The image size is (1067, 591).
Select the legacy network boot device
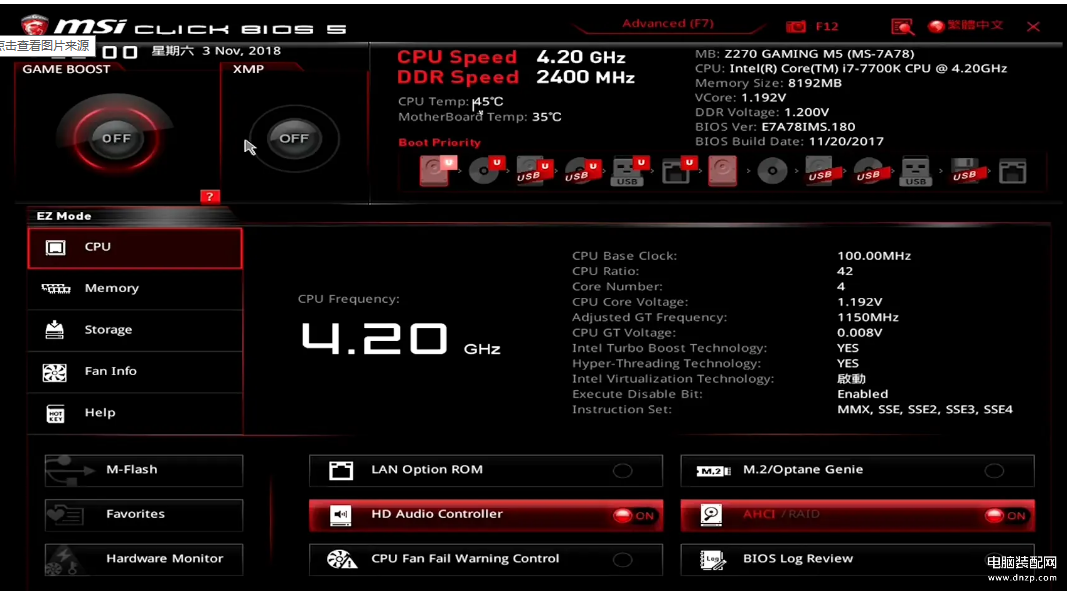(1013, 170)
